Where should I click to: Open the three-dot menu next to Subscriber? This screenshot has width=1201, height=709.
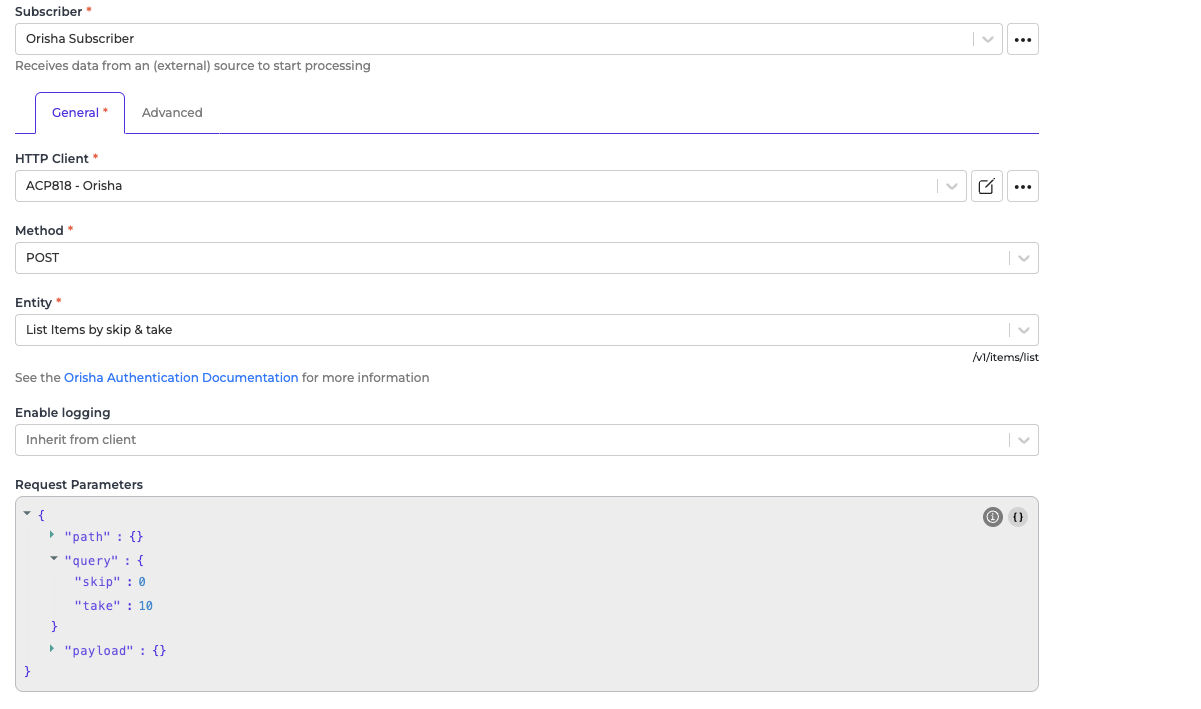(x=1022, y=39)
